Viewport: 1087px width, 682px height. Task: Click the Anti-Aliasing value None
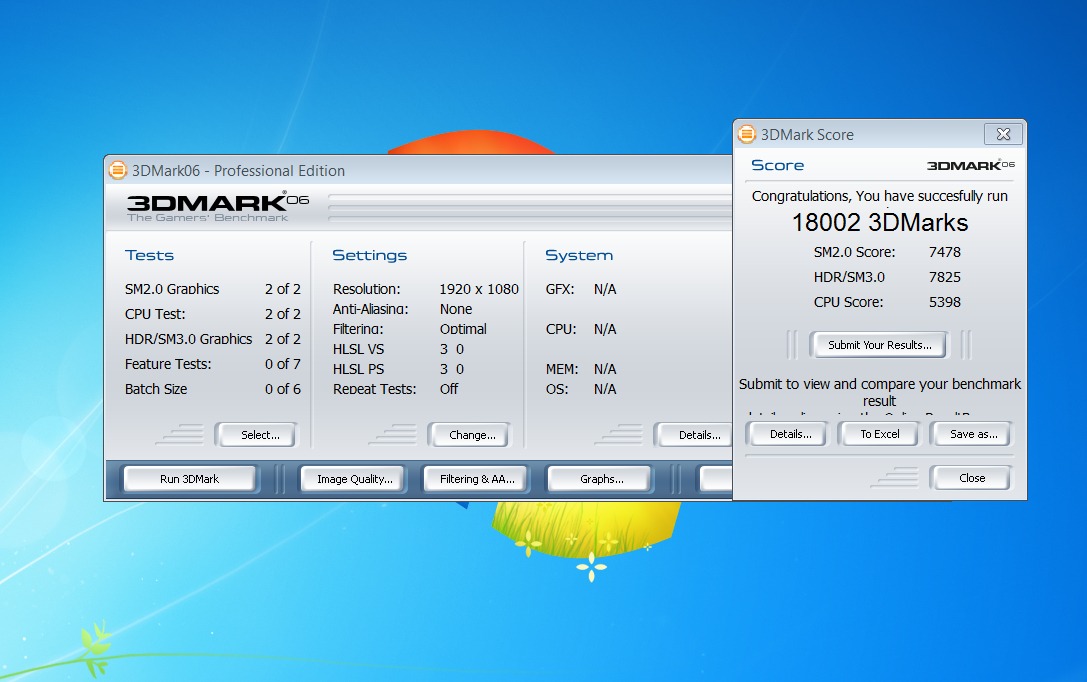pos(455,309)
